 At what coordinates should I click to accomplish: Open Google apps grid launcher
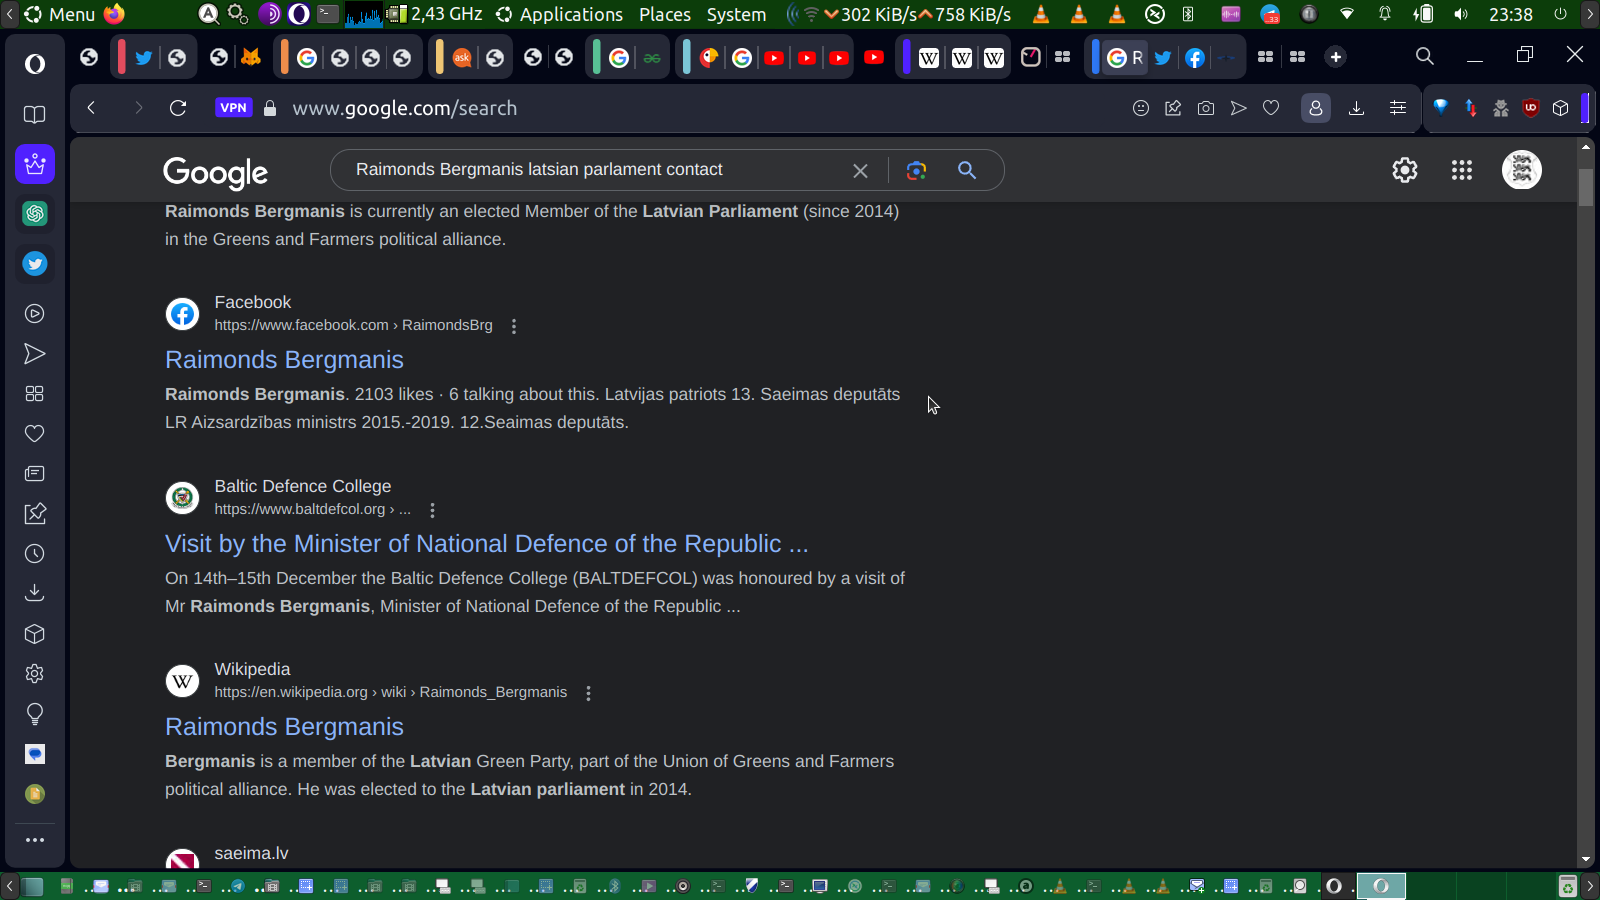pos(1462,170)
